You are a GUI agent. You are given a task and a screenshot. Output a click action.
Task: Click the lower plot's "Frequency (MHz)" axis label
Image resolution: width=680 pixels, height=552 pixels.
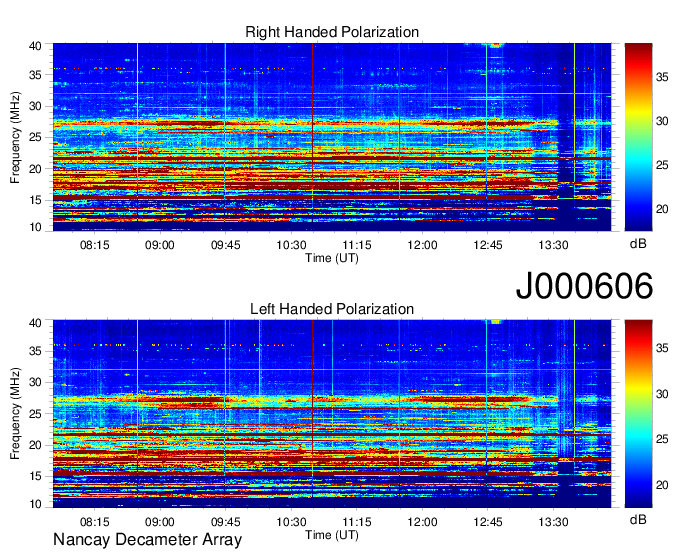pos(15,414)
